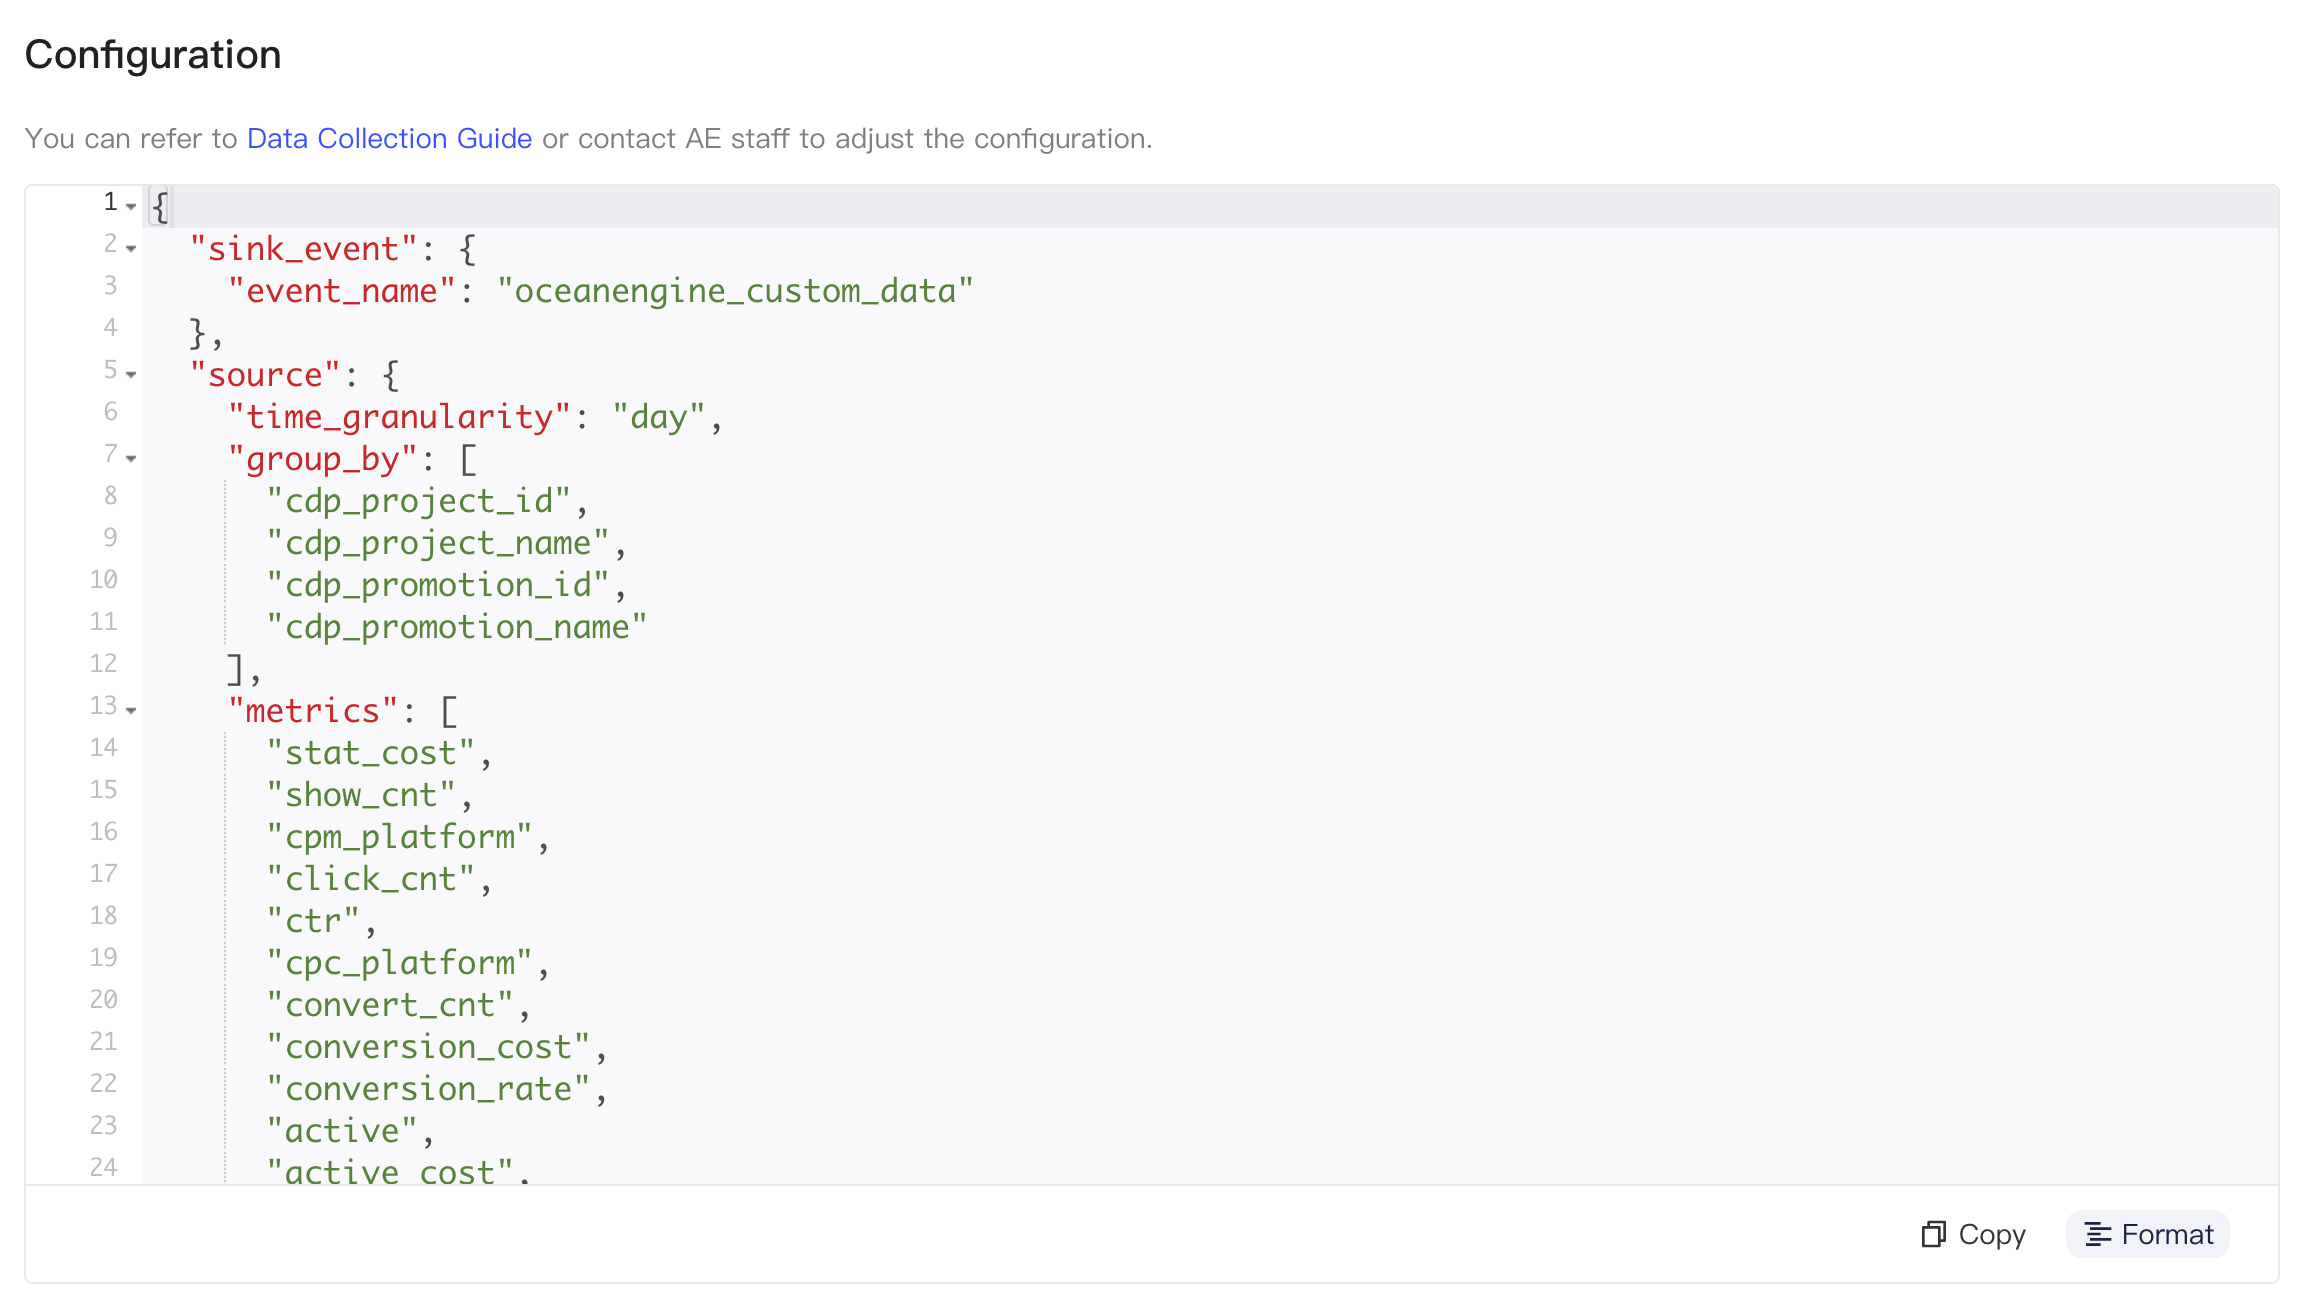Click the "cdp_project_name" entry
The height and width of the screenshot is (1308, 2306).
pos(437,543)
